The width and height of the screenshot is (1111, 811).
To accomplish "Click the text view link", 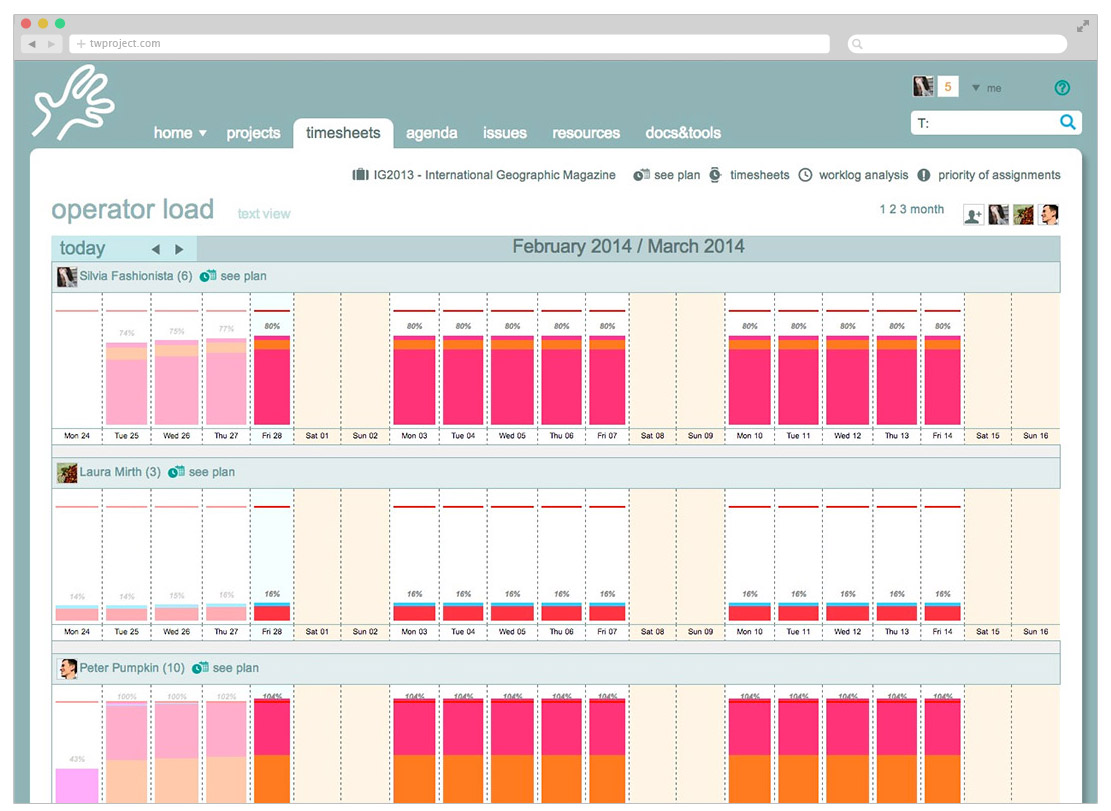I will pyautogui.click(x=264, y=214).
